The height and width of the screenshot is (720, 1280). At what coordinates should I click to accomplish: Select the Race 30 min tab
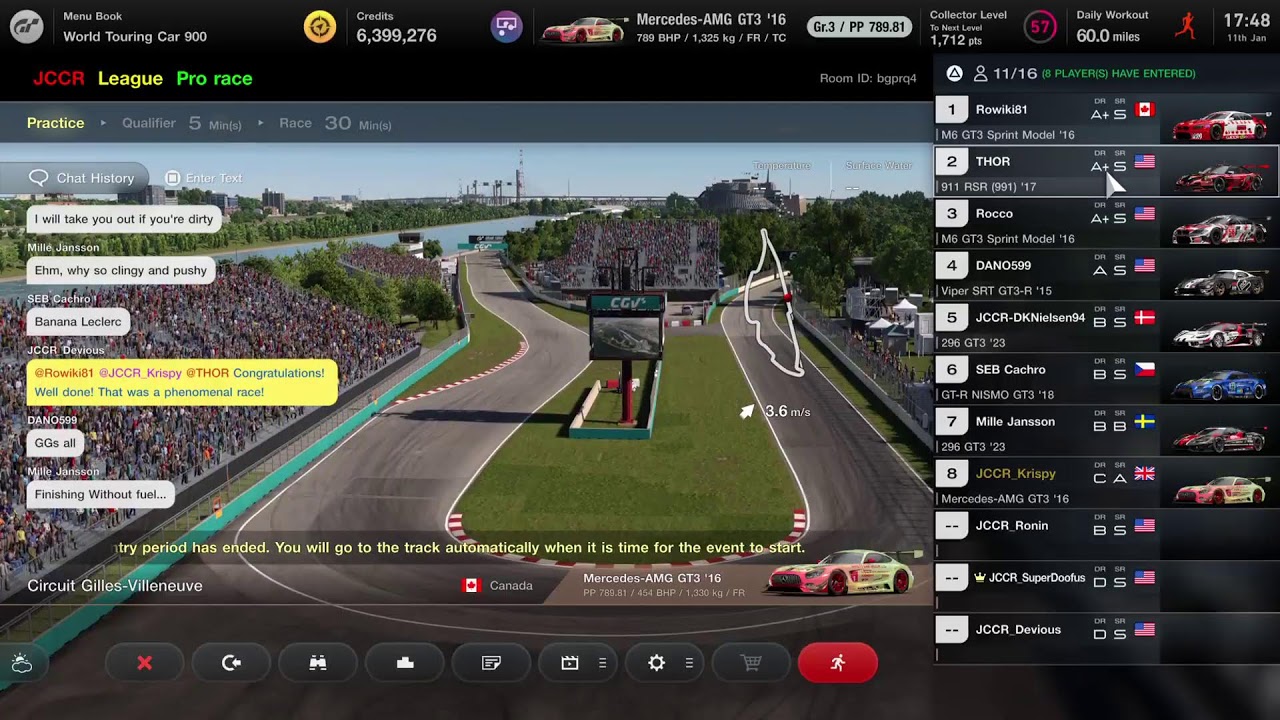pyautogui.click(x=335, y=123)
